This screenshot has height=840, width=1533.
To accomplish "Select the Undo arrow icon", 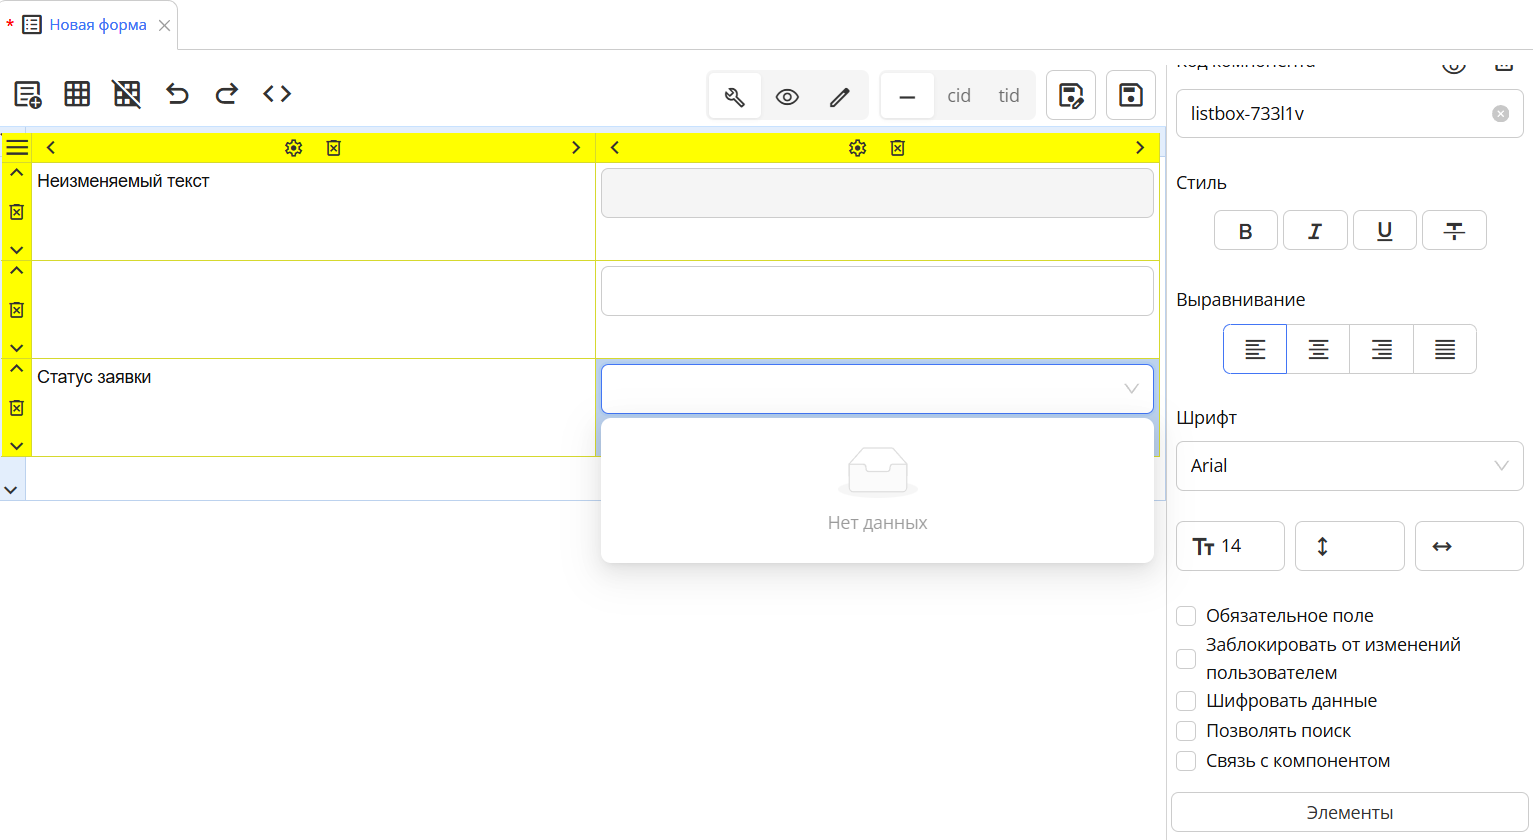I will (x=177, y=93).
